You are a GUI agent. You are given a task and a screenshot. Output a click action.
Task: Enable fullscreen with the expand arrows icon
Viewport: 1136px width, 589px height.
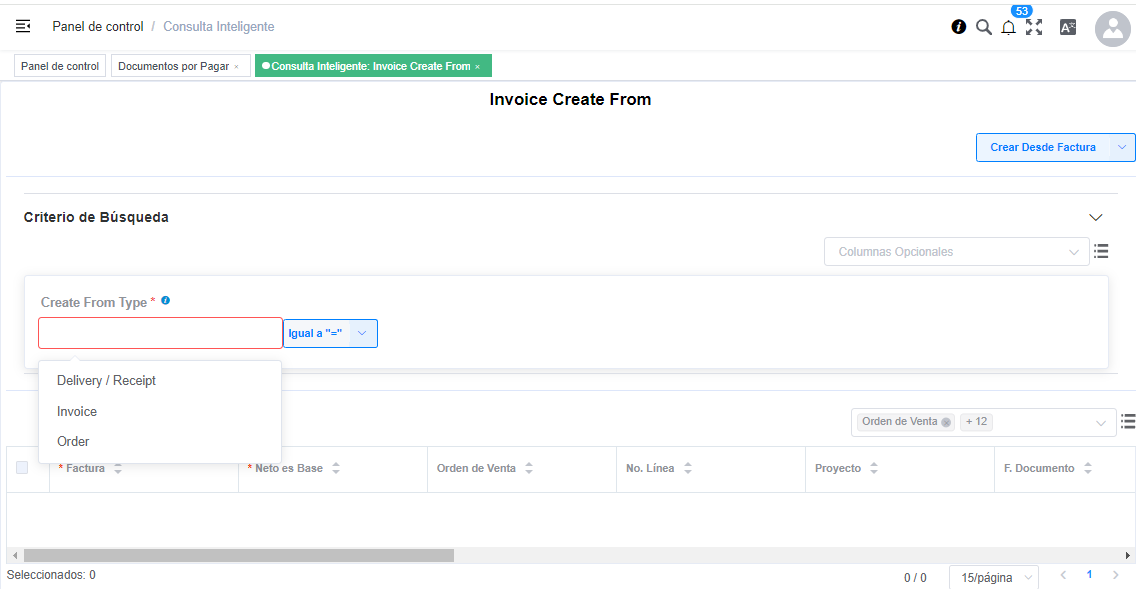point(1033,27)
